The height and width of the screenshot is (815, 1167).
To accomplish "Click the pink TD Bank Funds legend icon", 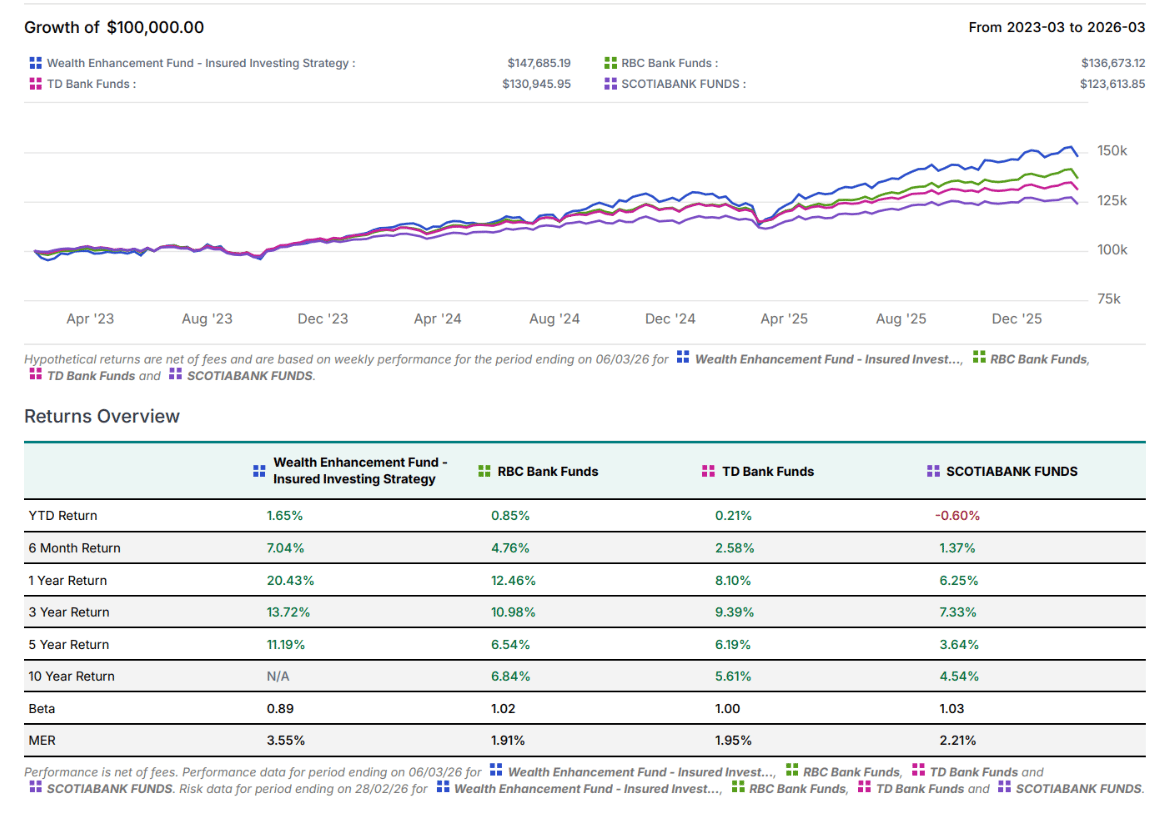I will (36, 84).
